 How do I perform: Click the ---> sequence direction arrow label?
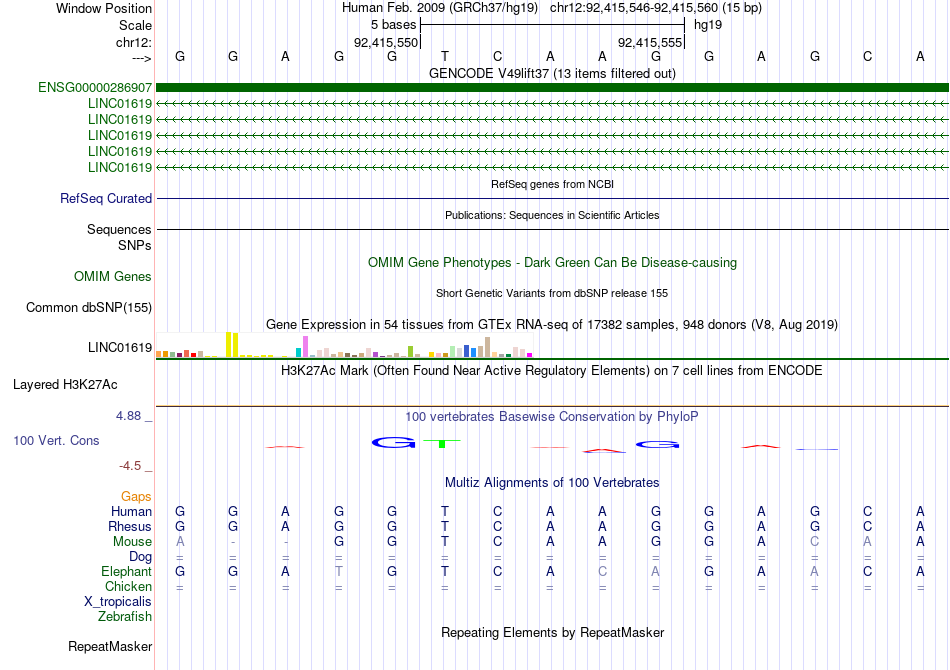tap(142, 58)
